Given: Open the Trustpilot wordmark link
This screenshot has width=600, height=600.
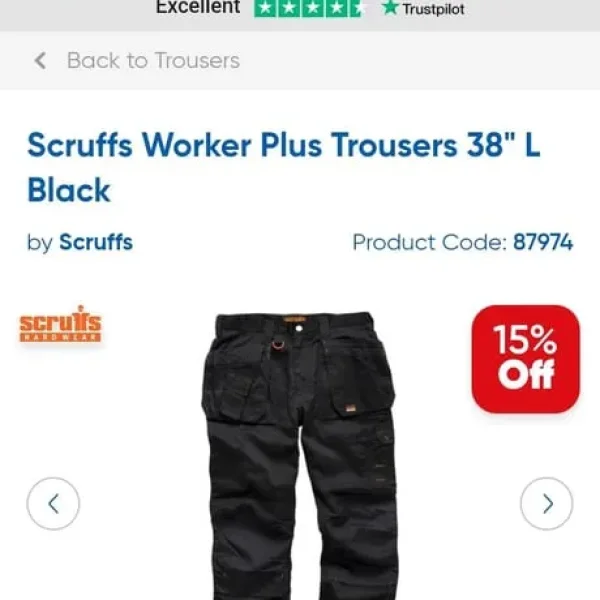Looking at the screenshot, I should [433, 9].
